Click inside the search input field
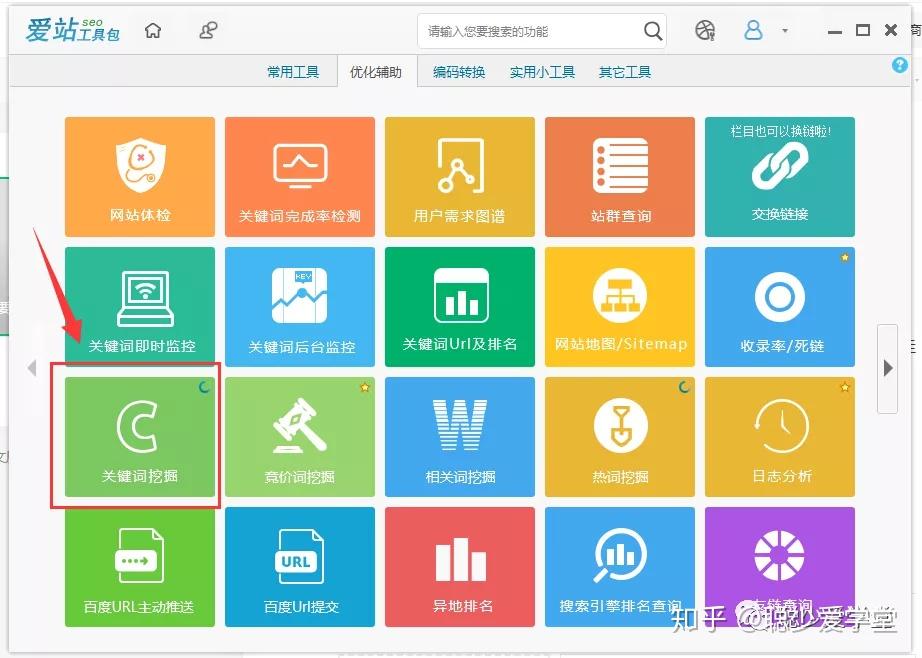 (x=530, y=31)
